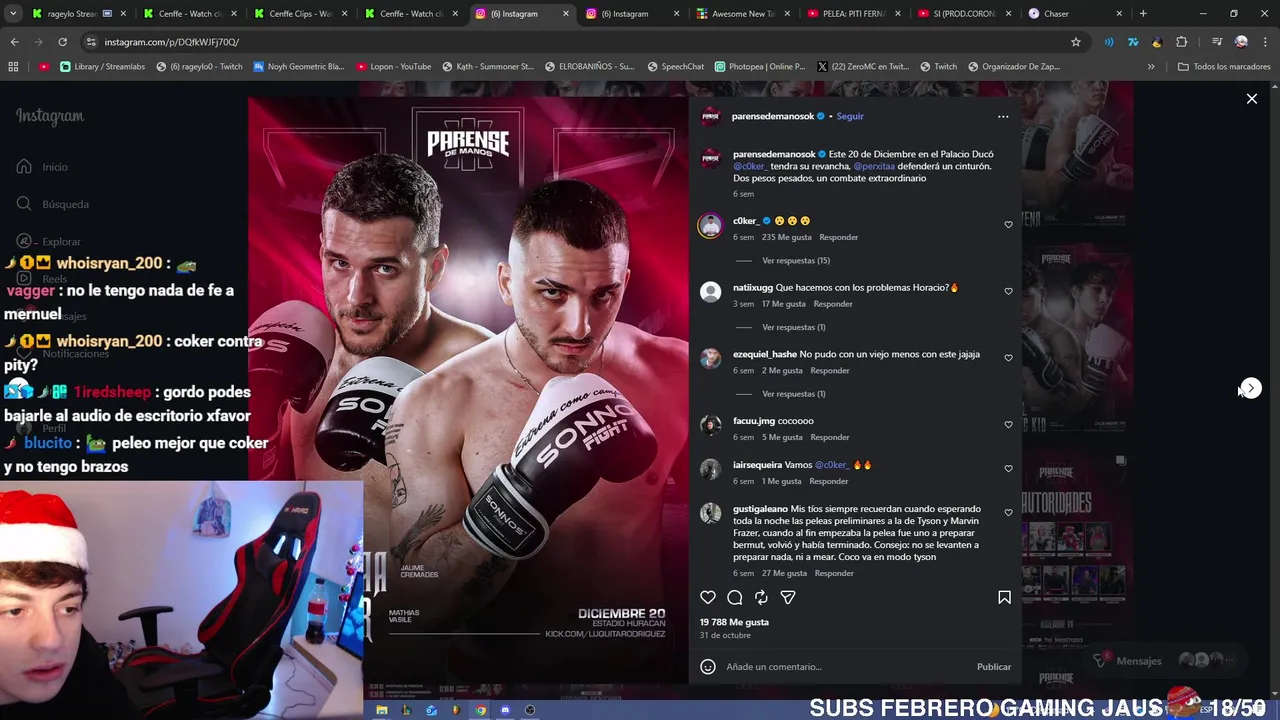Like ezequiel_hashe comment with small heart

[1008, 358]
